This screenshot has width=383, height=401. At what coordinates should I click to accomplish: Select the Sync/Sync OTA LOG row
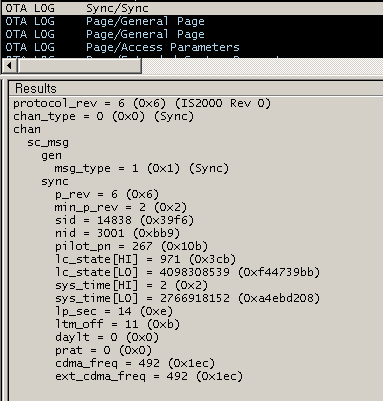[193, 8]
